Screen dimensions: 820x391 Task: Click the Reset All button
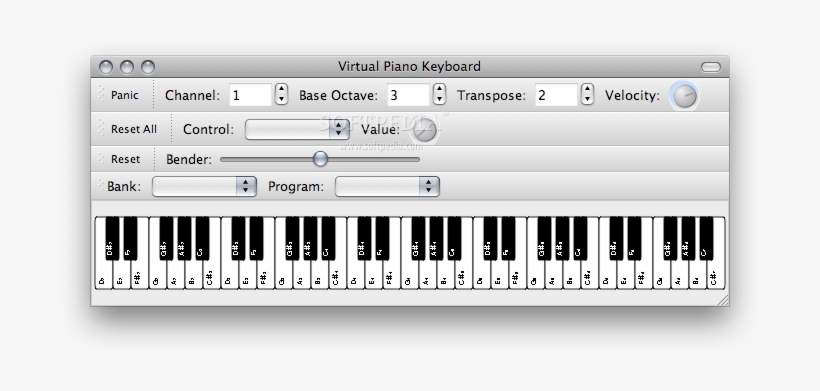(133, 129)
